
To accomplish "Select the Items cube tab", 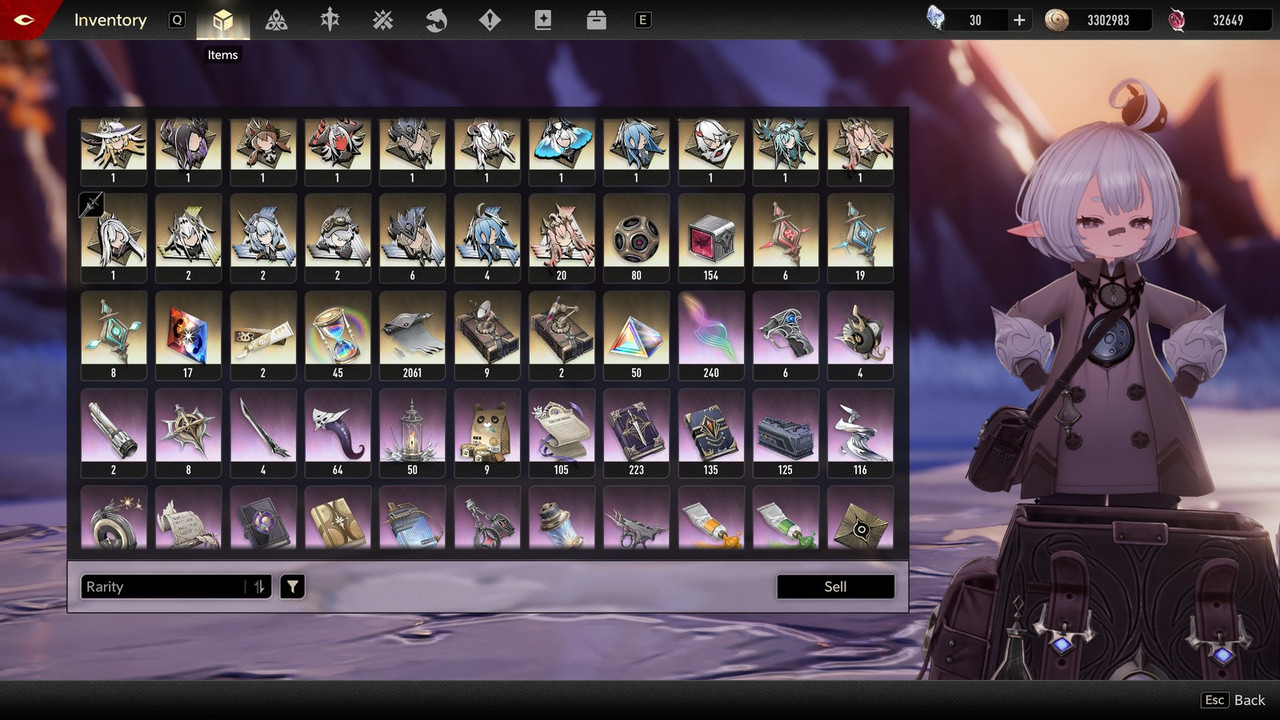I will pyautogui.click(x=223, y=20).
